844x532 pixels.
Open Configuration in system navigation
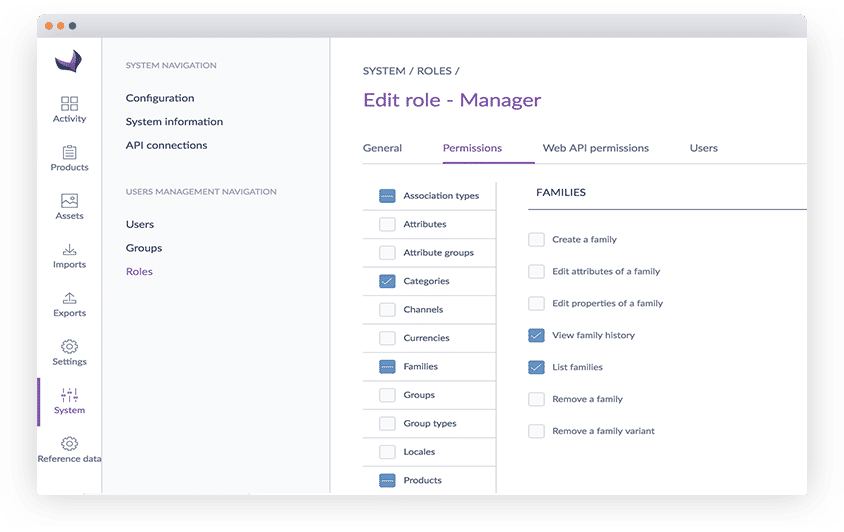coord(160,98)
